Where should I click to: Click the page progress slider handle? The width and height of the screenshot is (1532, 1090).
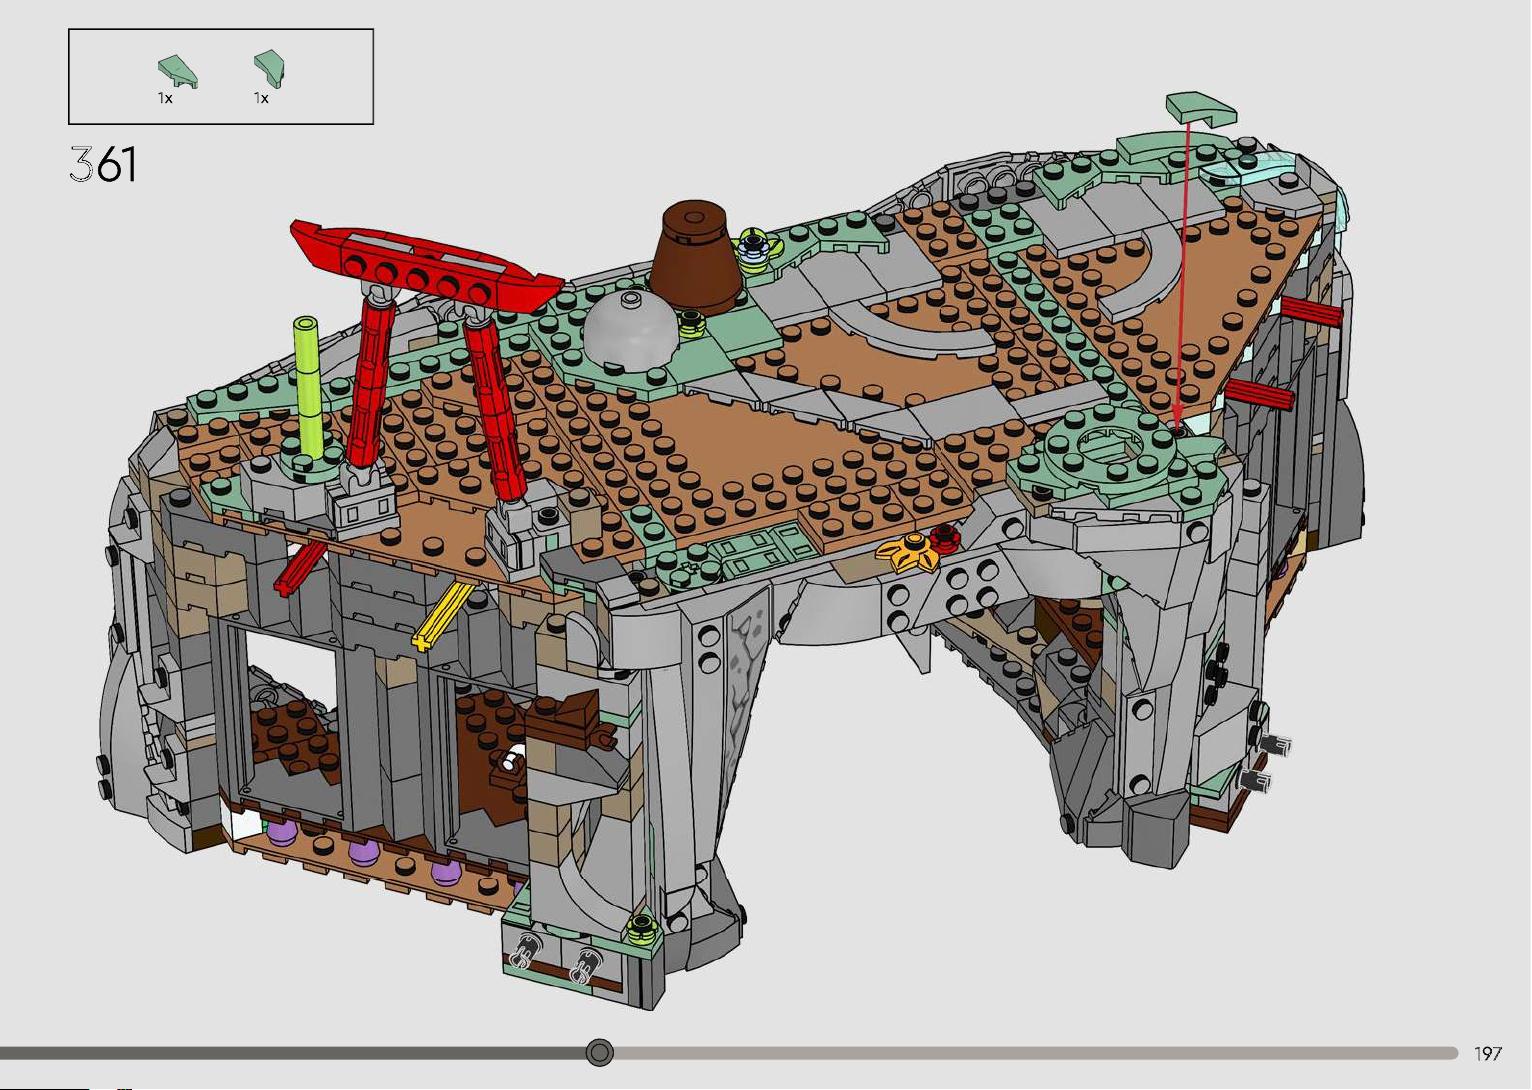click(600, 1052)
